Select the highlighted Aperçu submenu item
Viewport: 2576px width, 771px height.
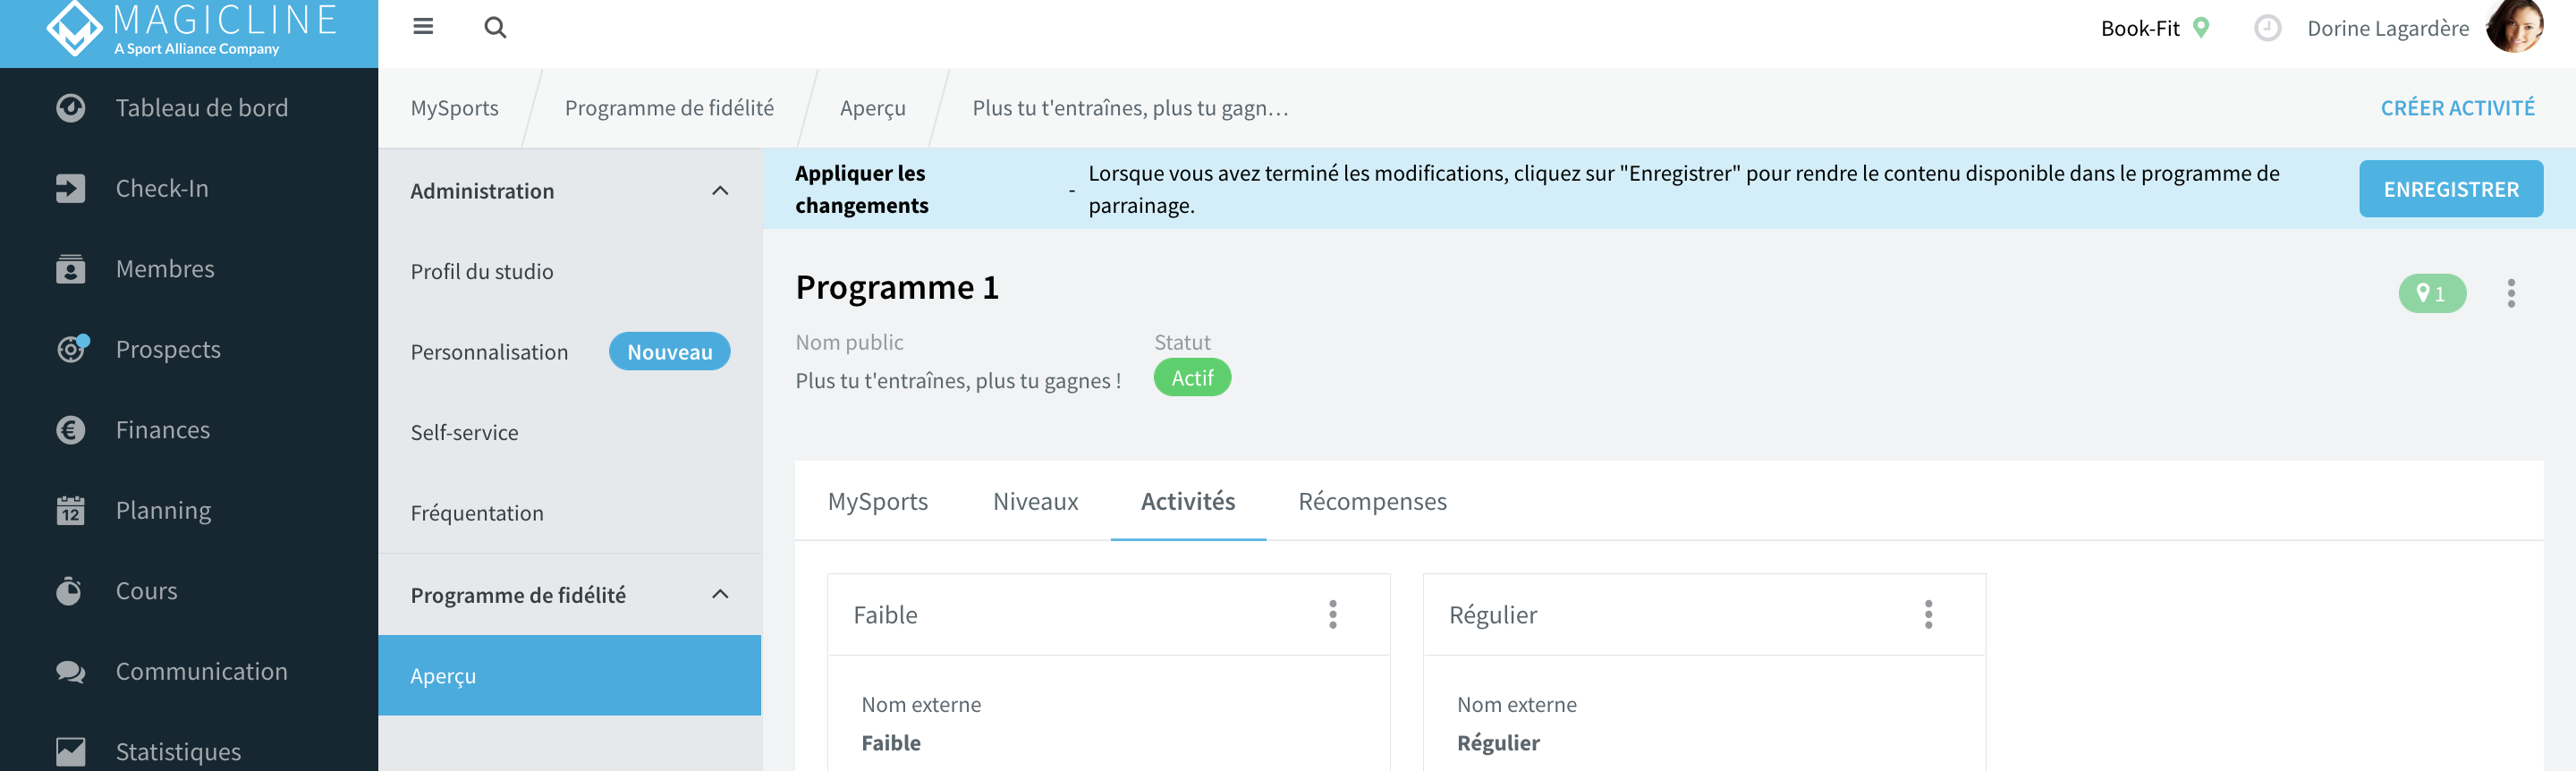[x=570, y=675]
